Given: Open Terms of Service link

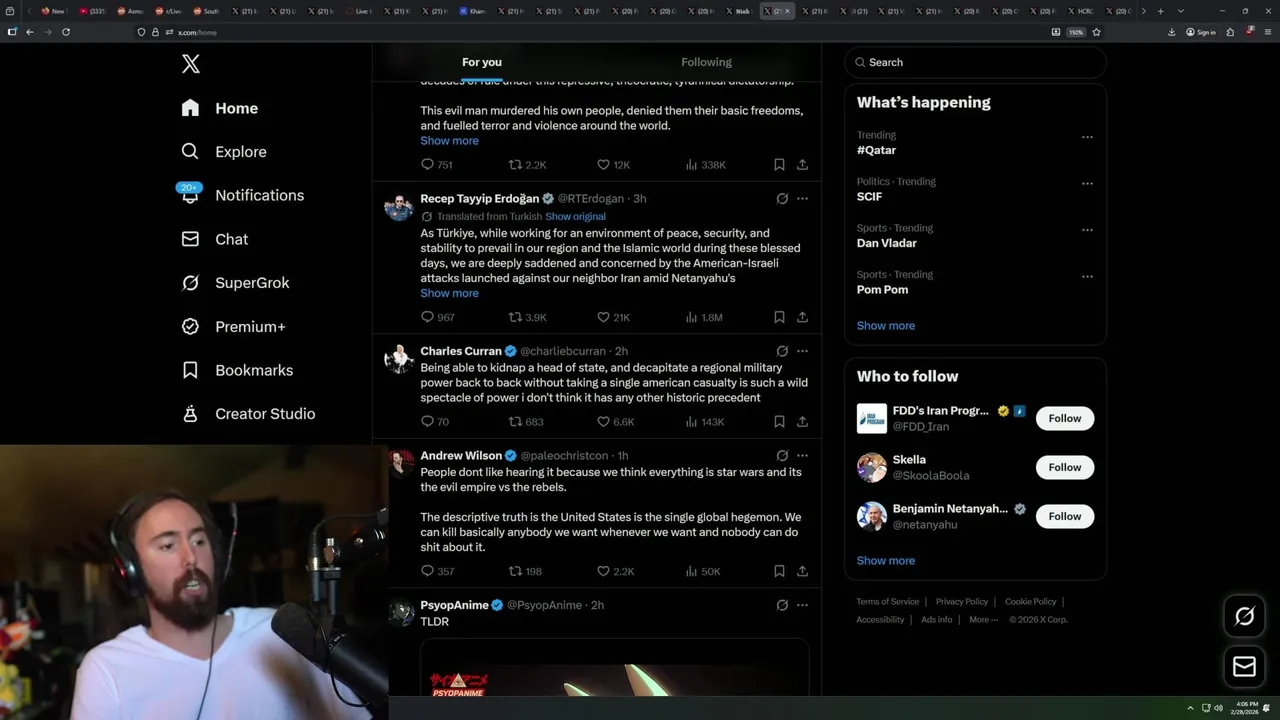Looking at the screenshot, I should click(887, 602).
